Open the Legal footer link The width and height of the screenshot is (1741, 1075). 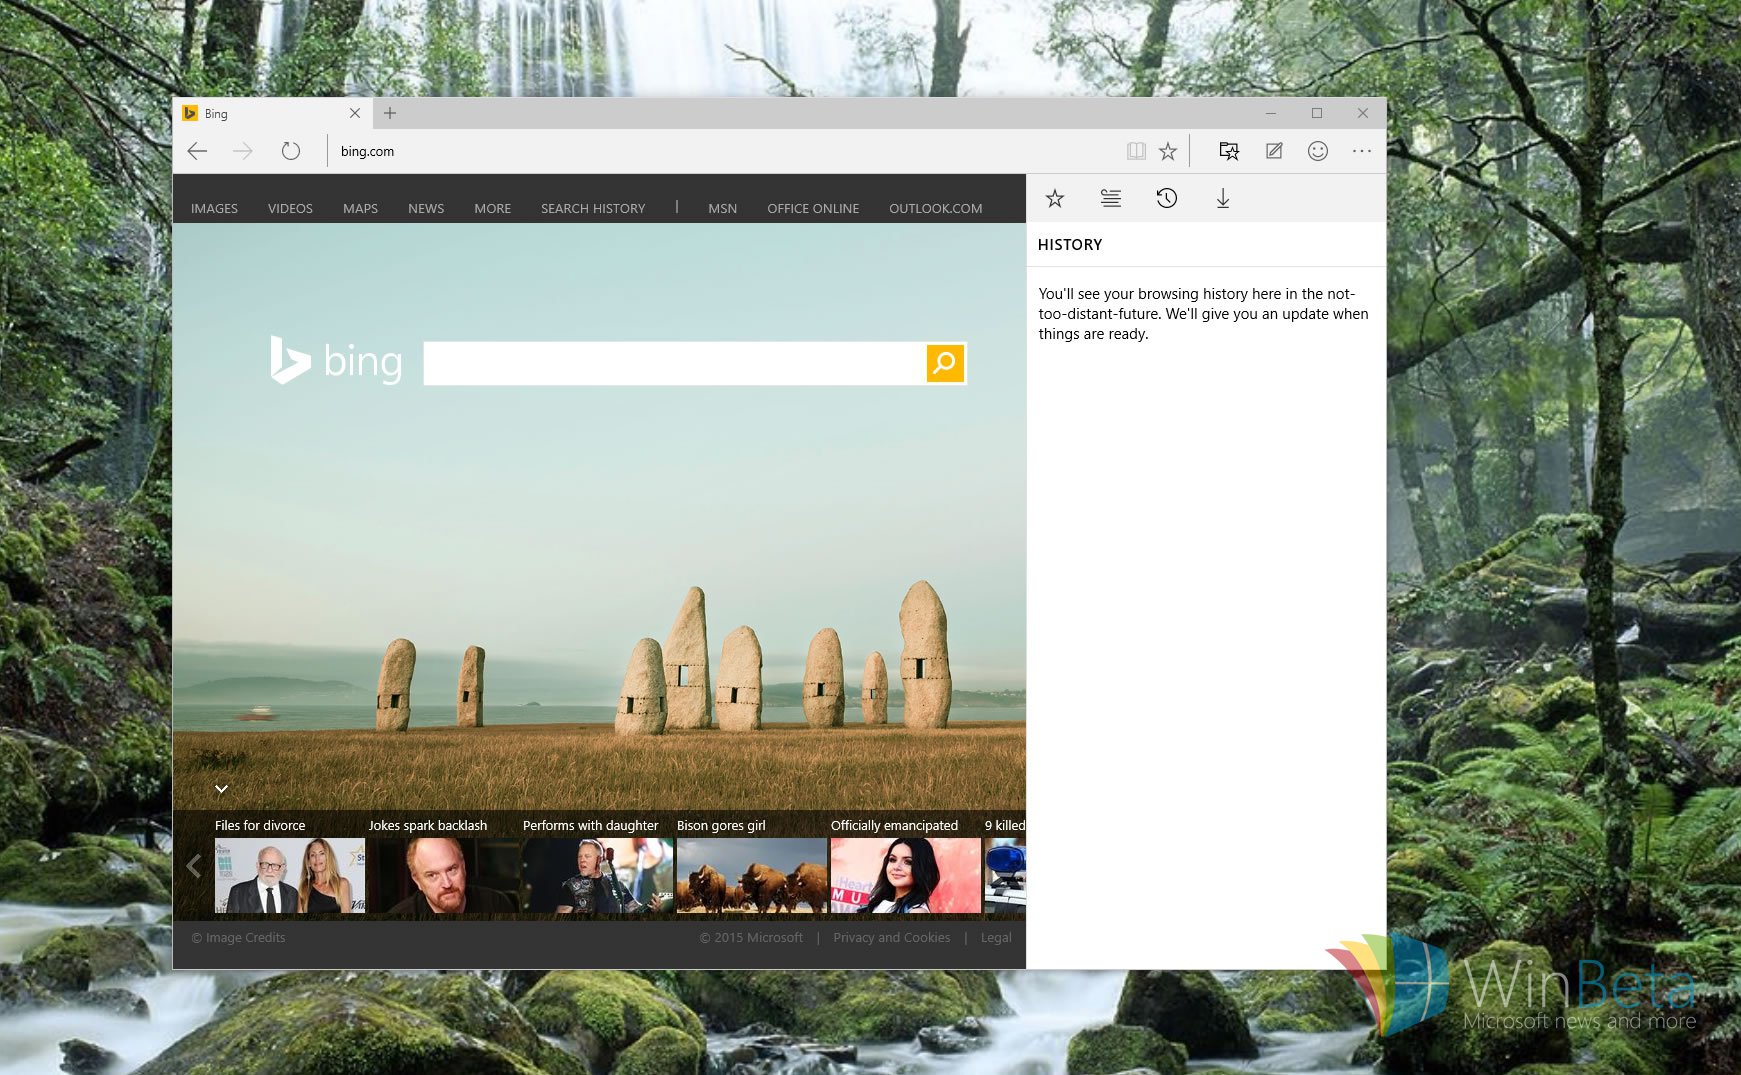coord(996,938)
